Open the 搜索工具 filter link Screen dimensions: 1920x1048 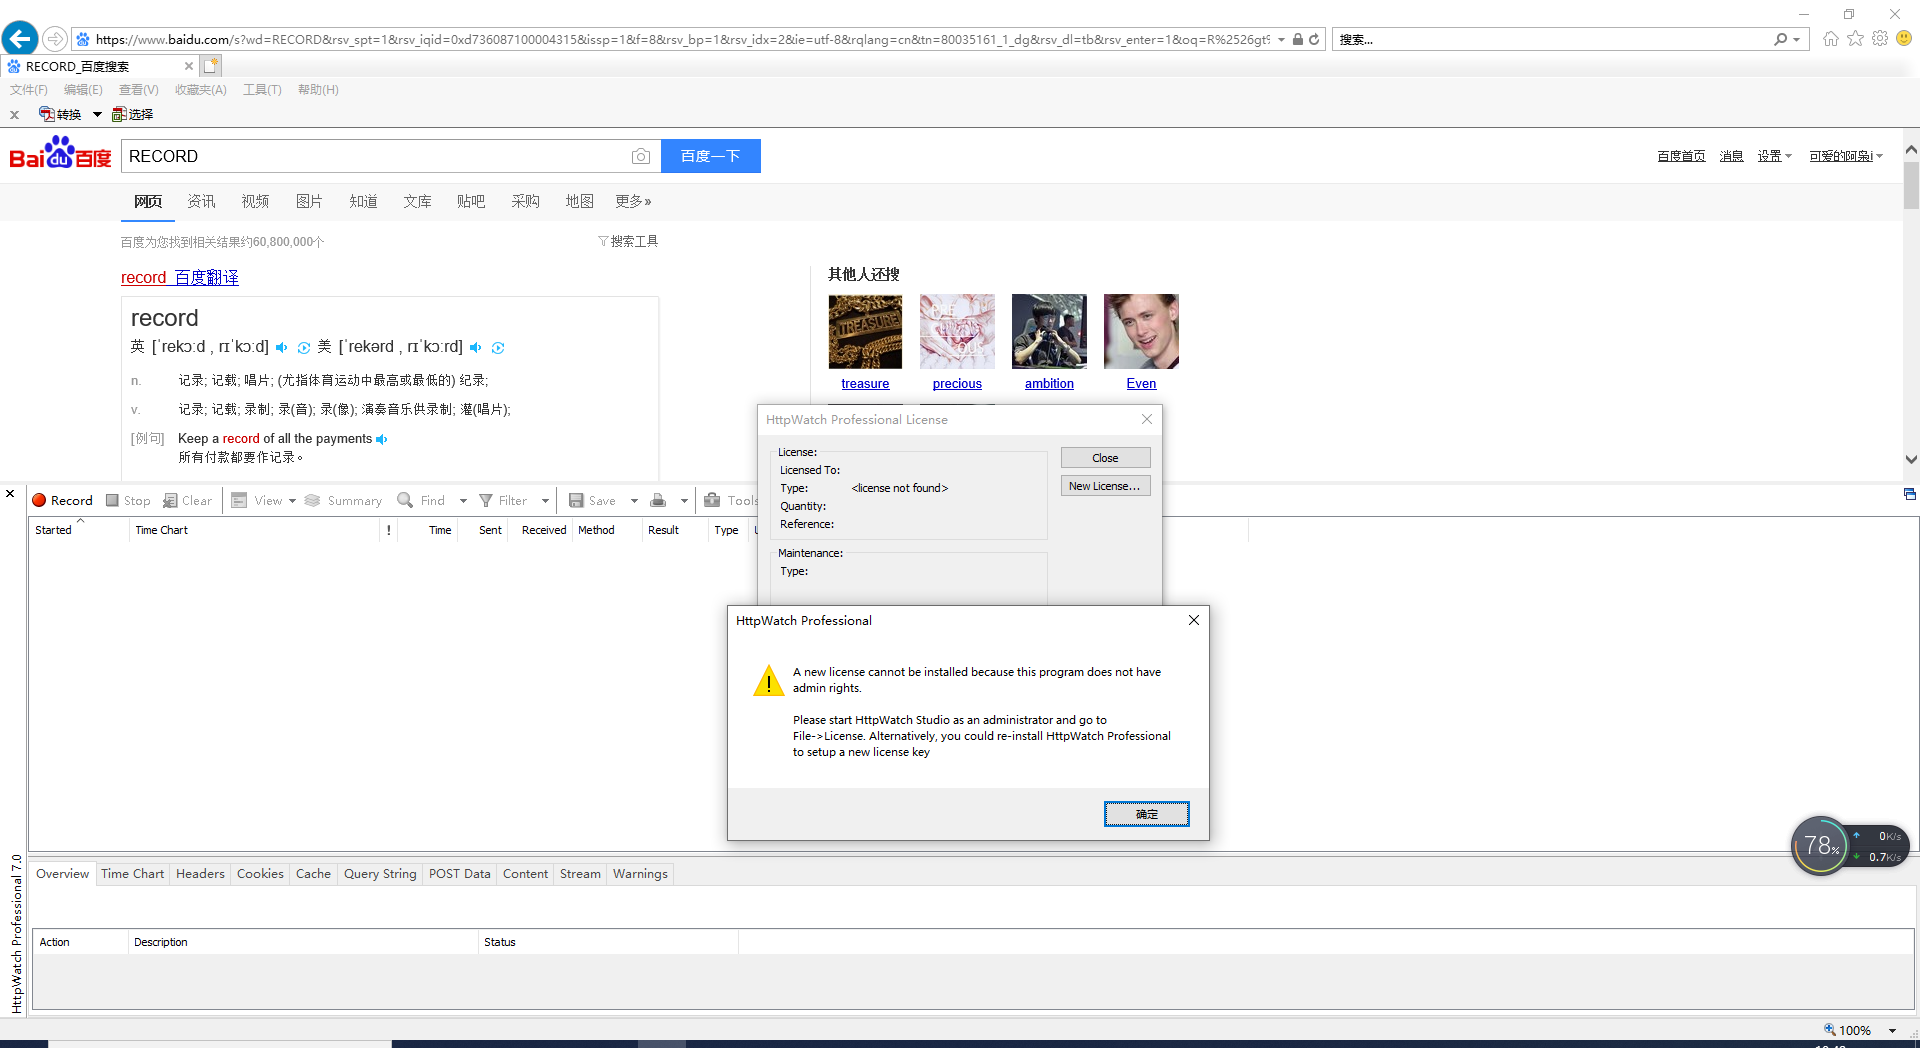[628, 241]
